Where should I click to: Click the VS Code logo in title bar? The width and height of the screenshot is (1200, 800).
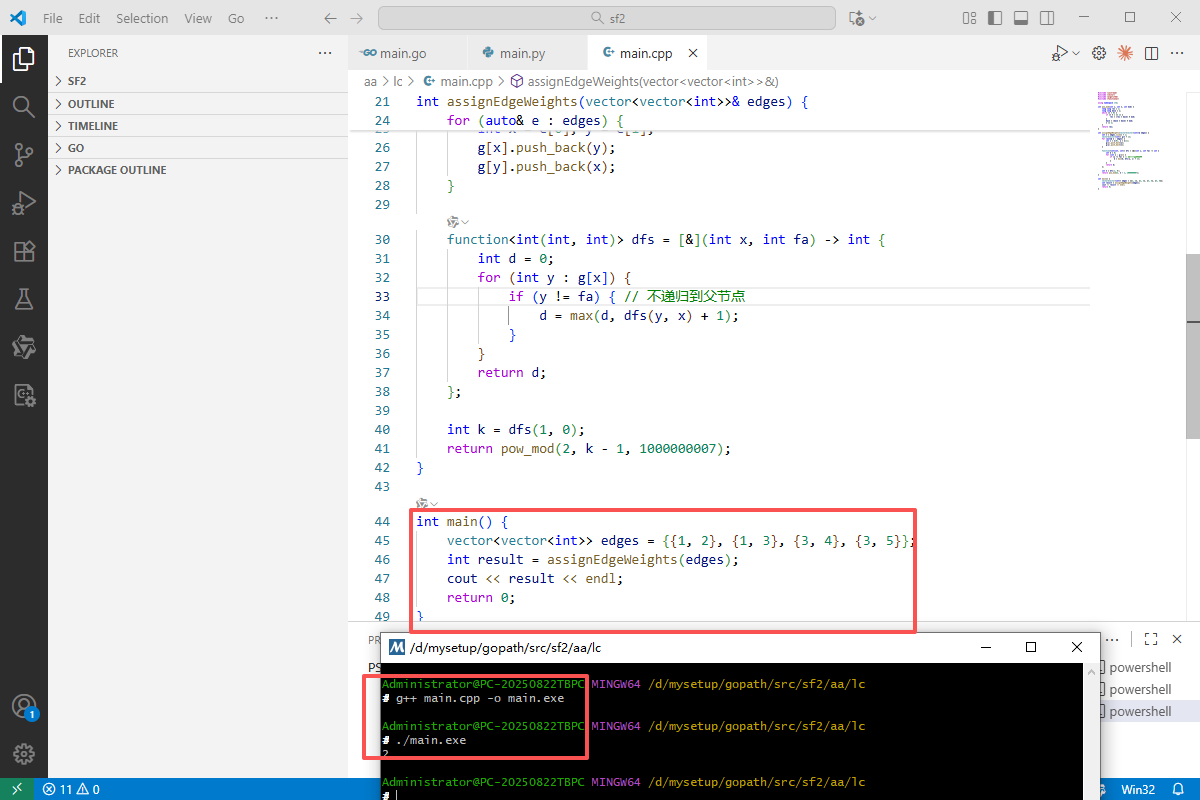coord(17,18)
